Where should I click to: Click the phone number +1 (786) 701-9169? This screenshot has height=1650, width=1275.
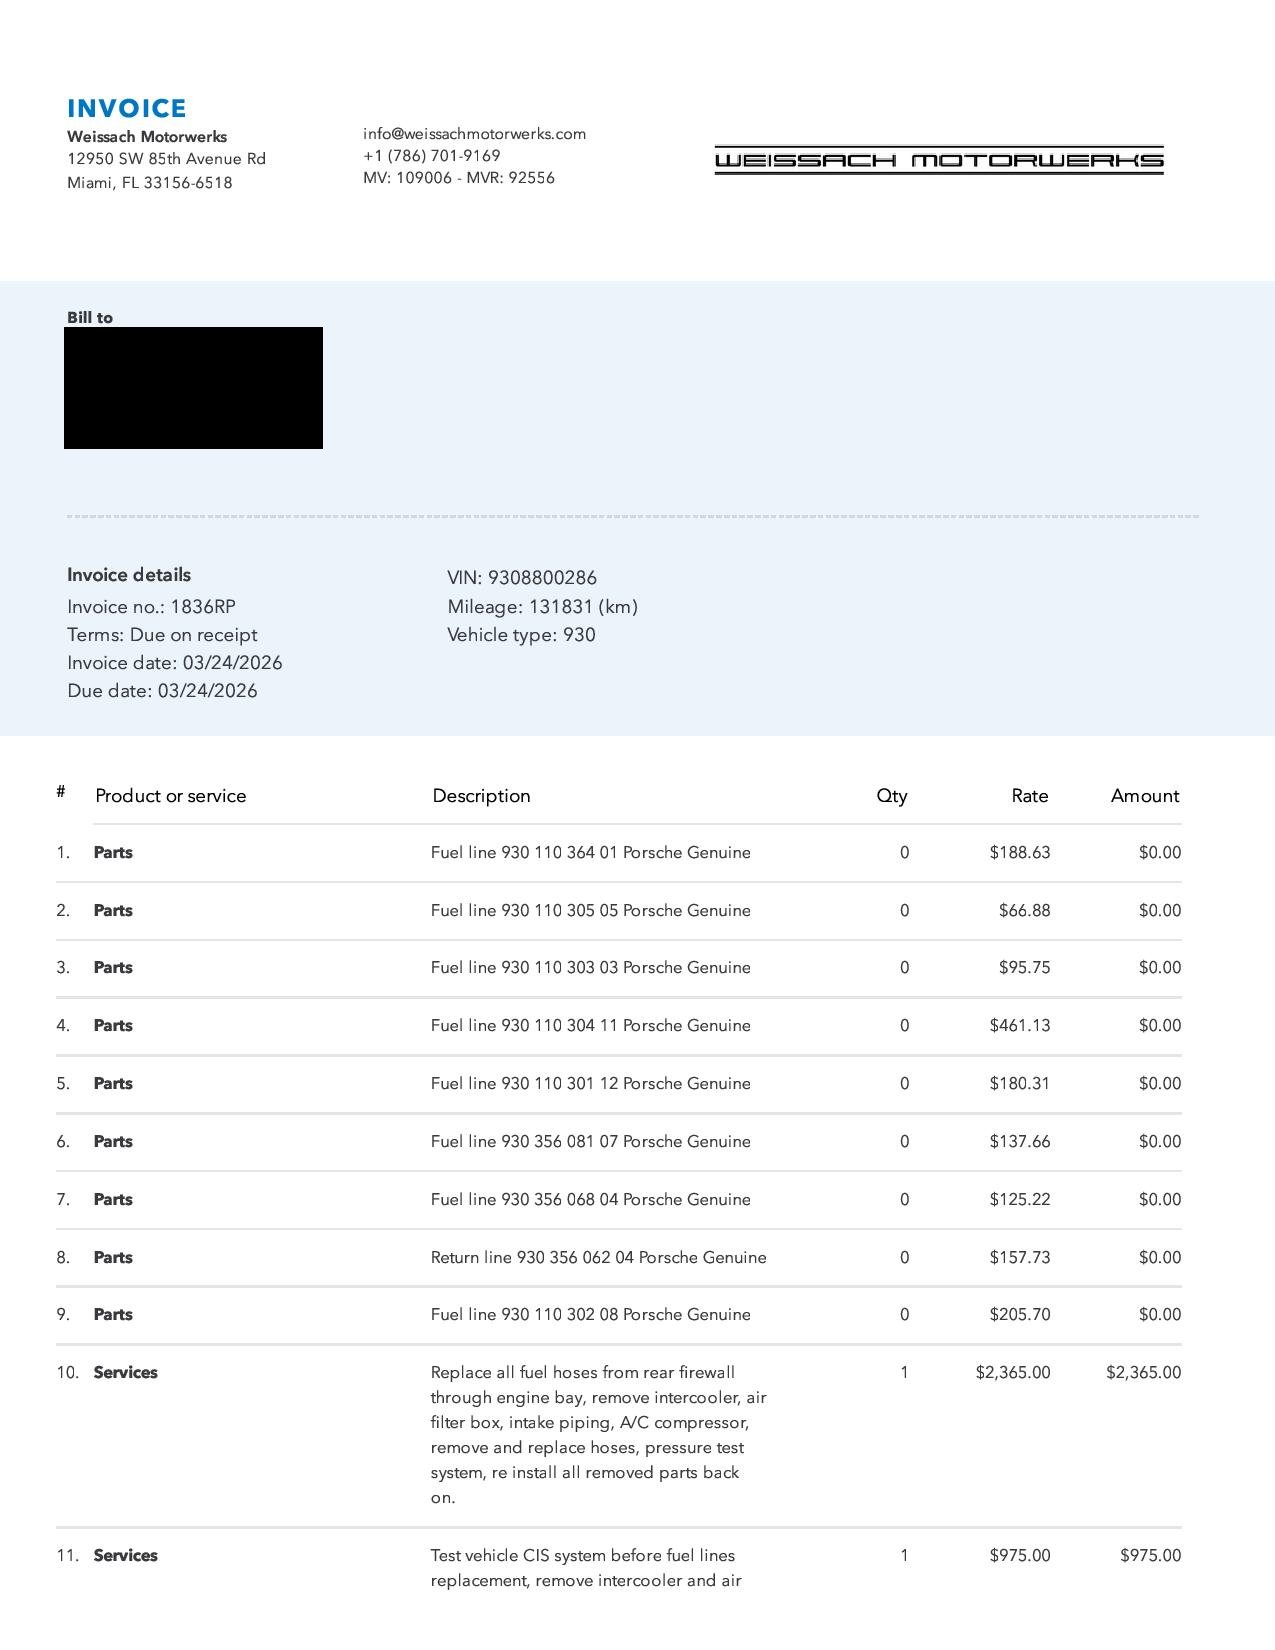tap(431, 156)
